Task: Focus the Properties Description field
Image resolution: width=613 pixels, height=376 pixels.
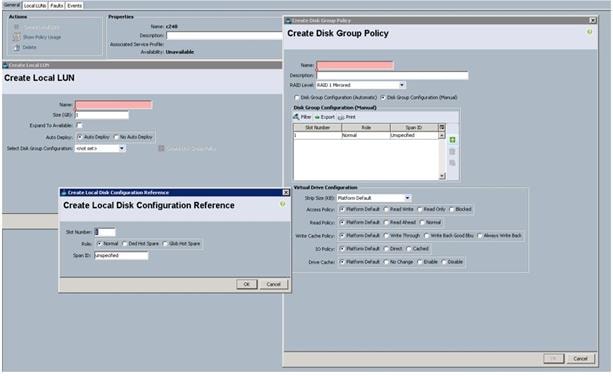Action: [224, 36]
